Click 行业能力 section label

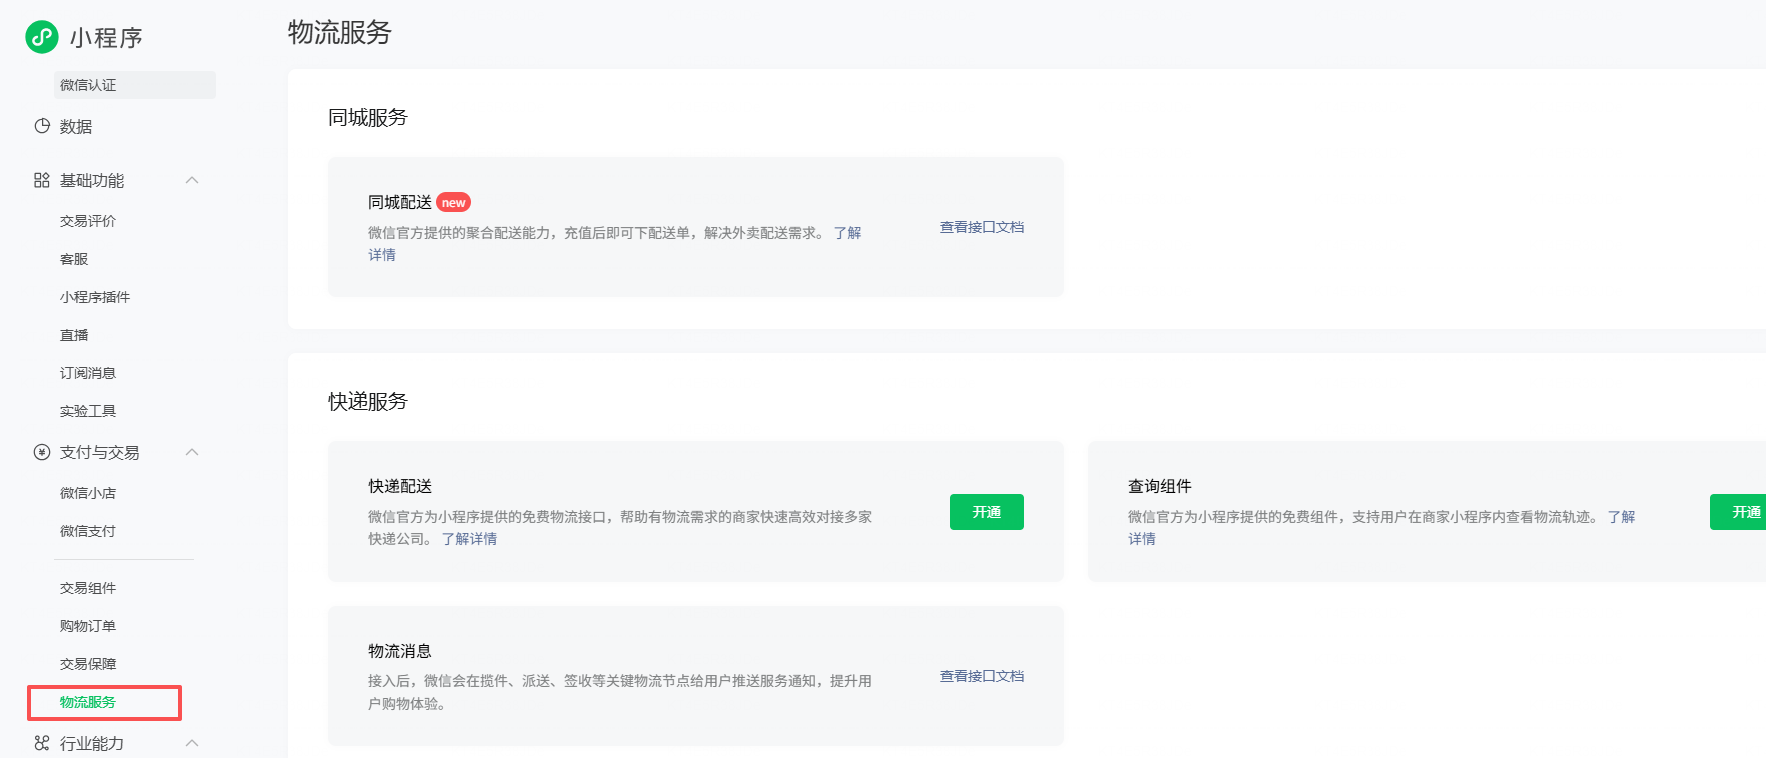(x=92, y=743)
